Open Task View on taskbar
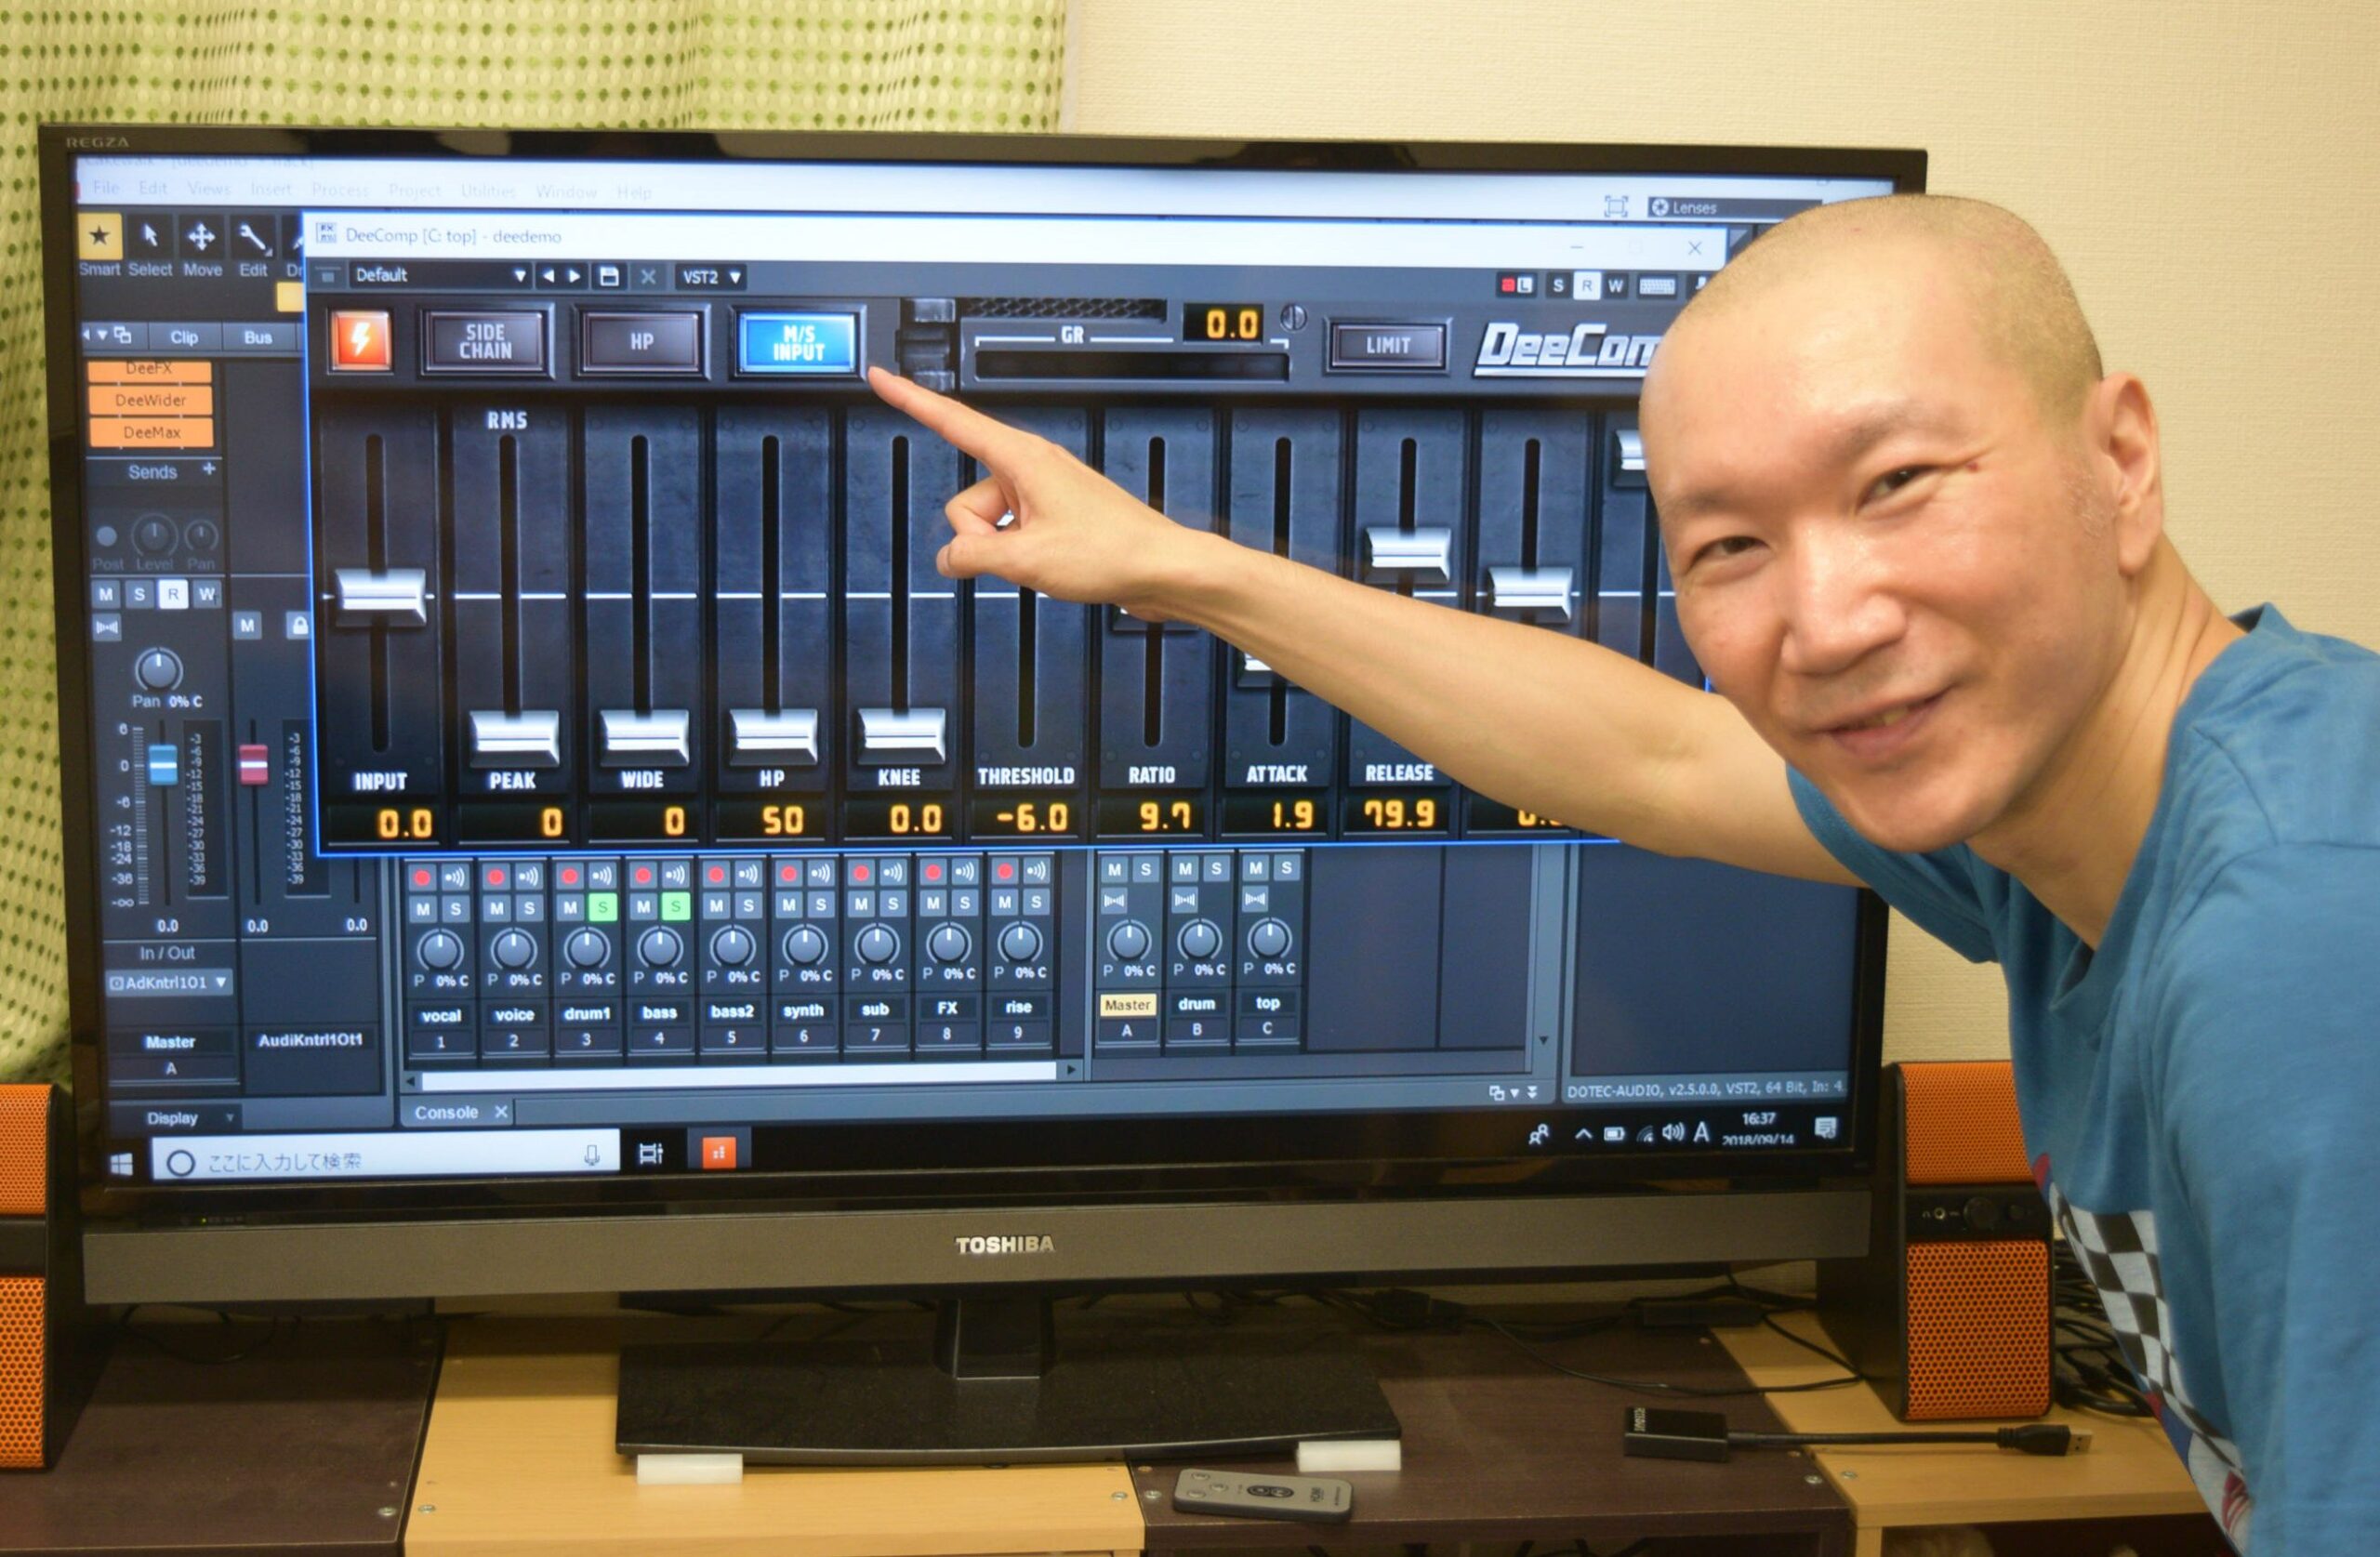Viewport: 2380px width, 1557px height. click(650, 1154)
